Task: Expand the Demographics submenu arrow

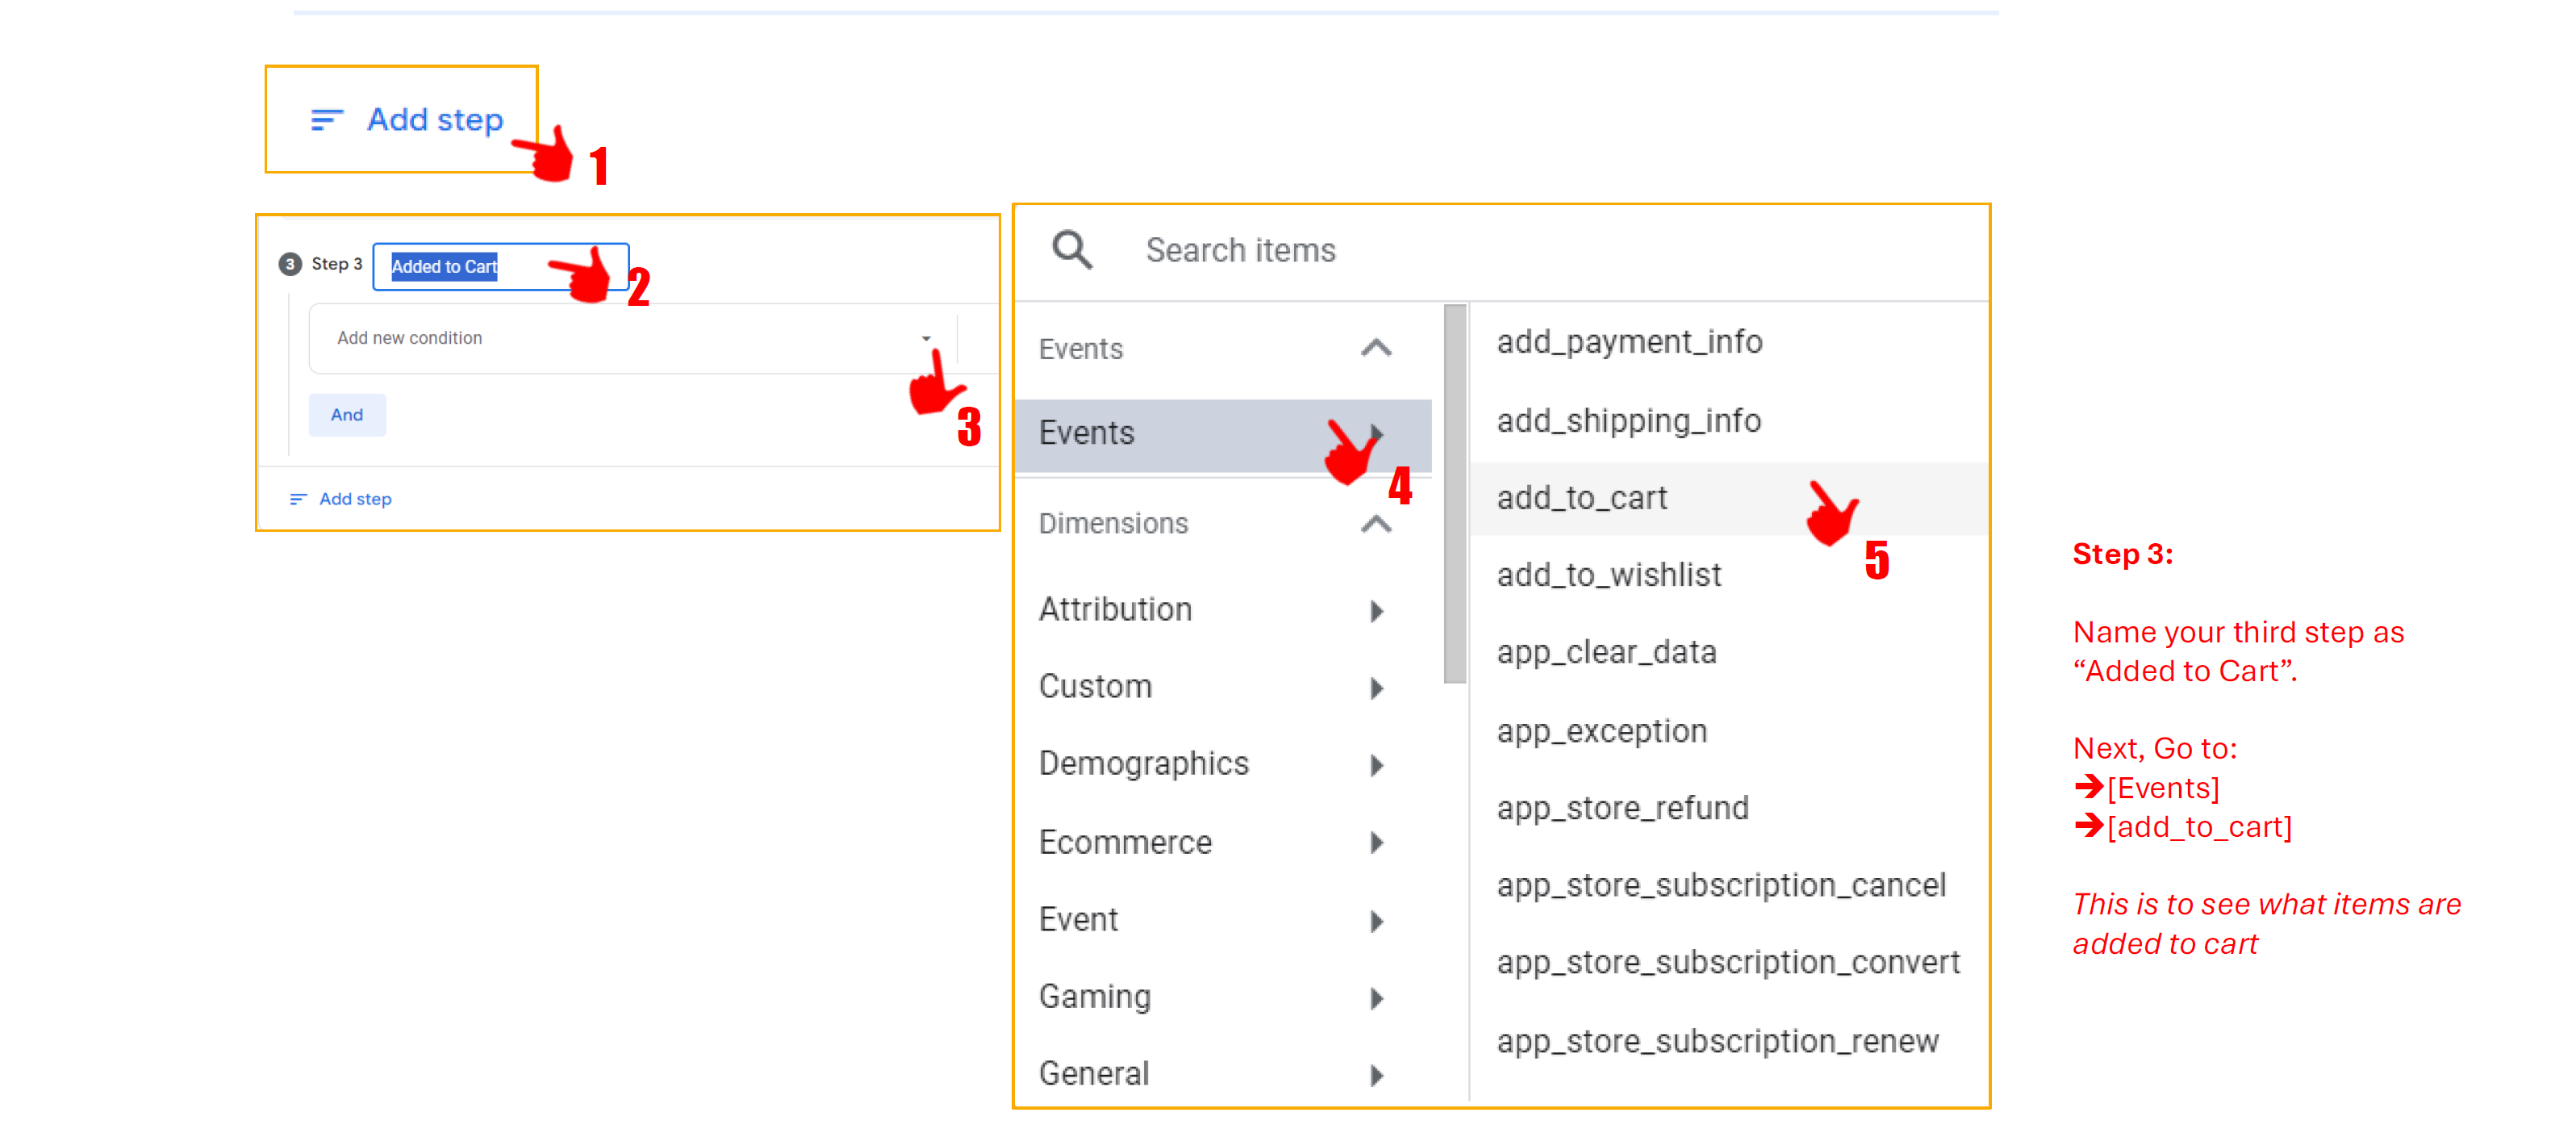Action: coord(1376,766)
